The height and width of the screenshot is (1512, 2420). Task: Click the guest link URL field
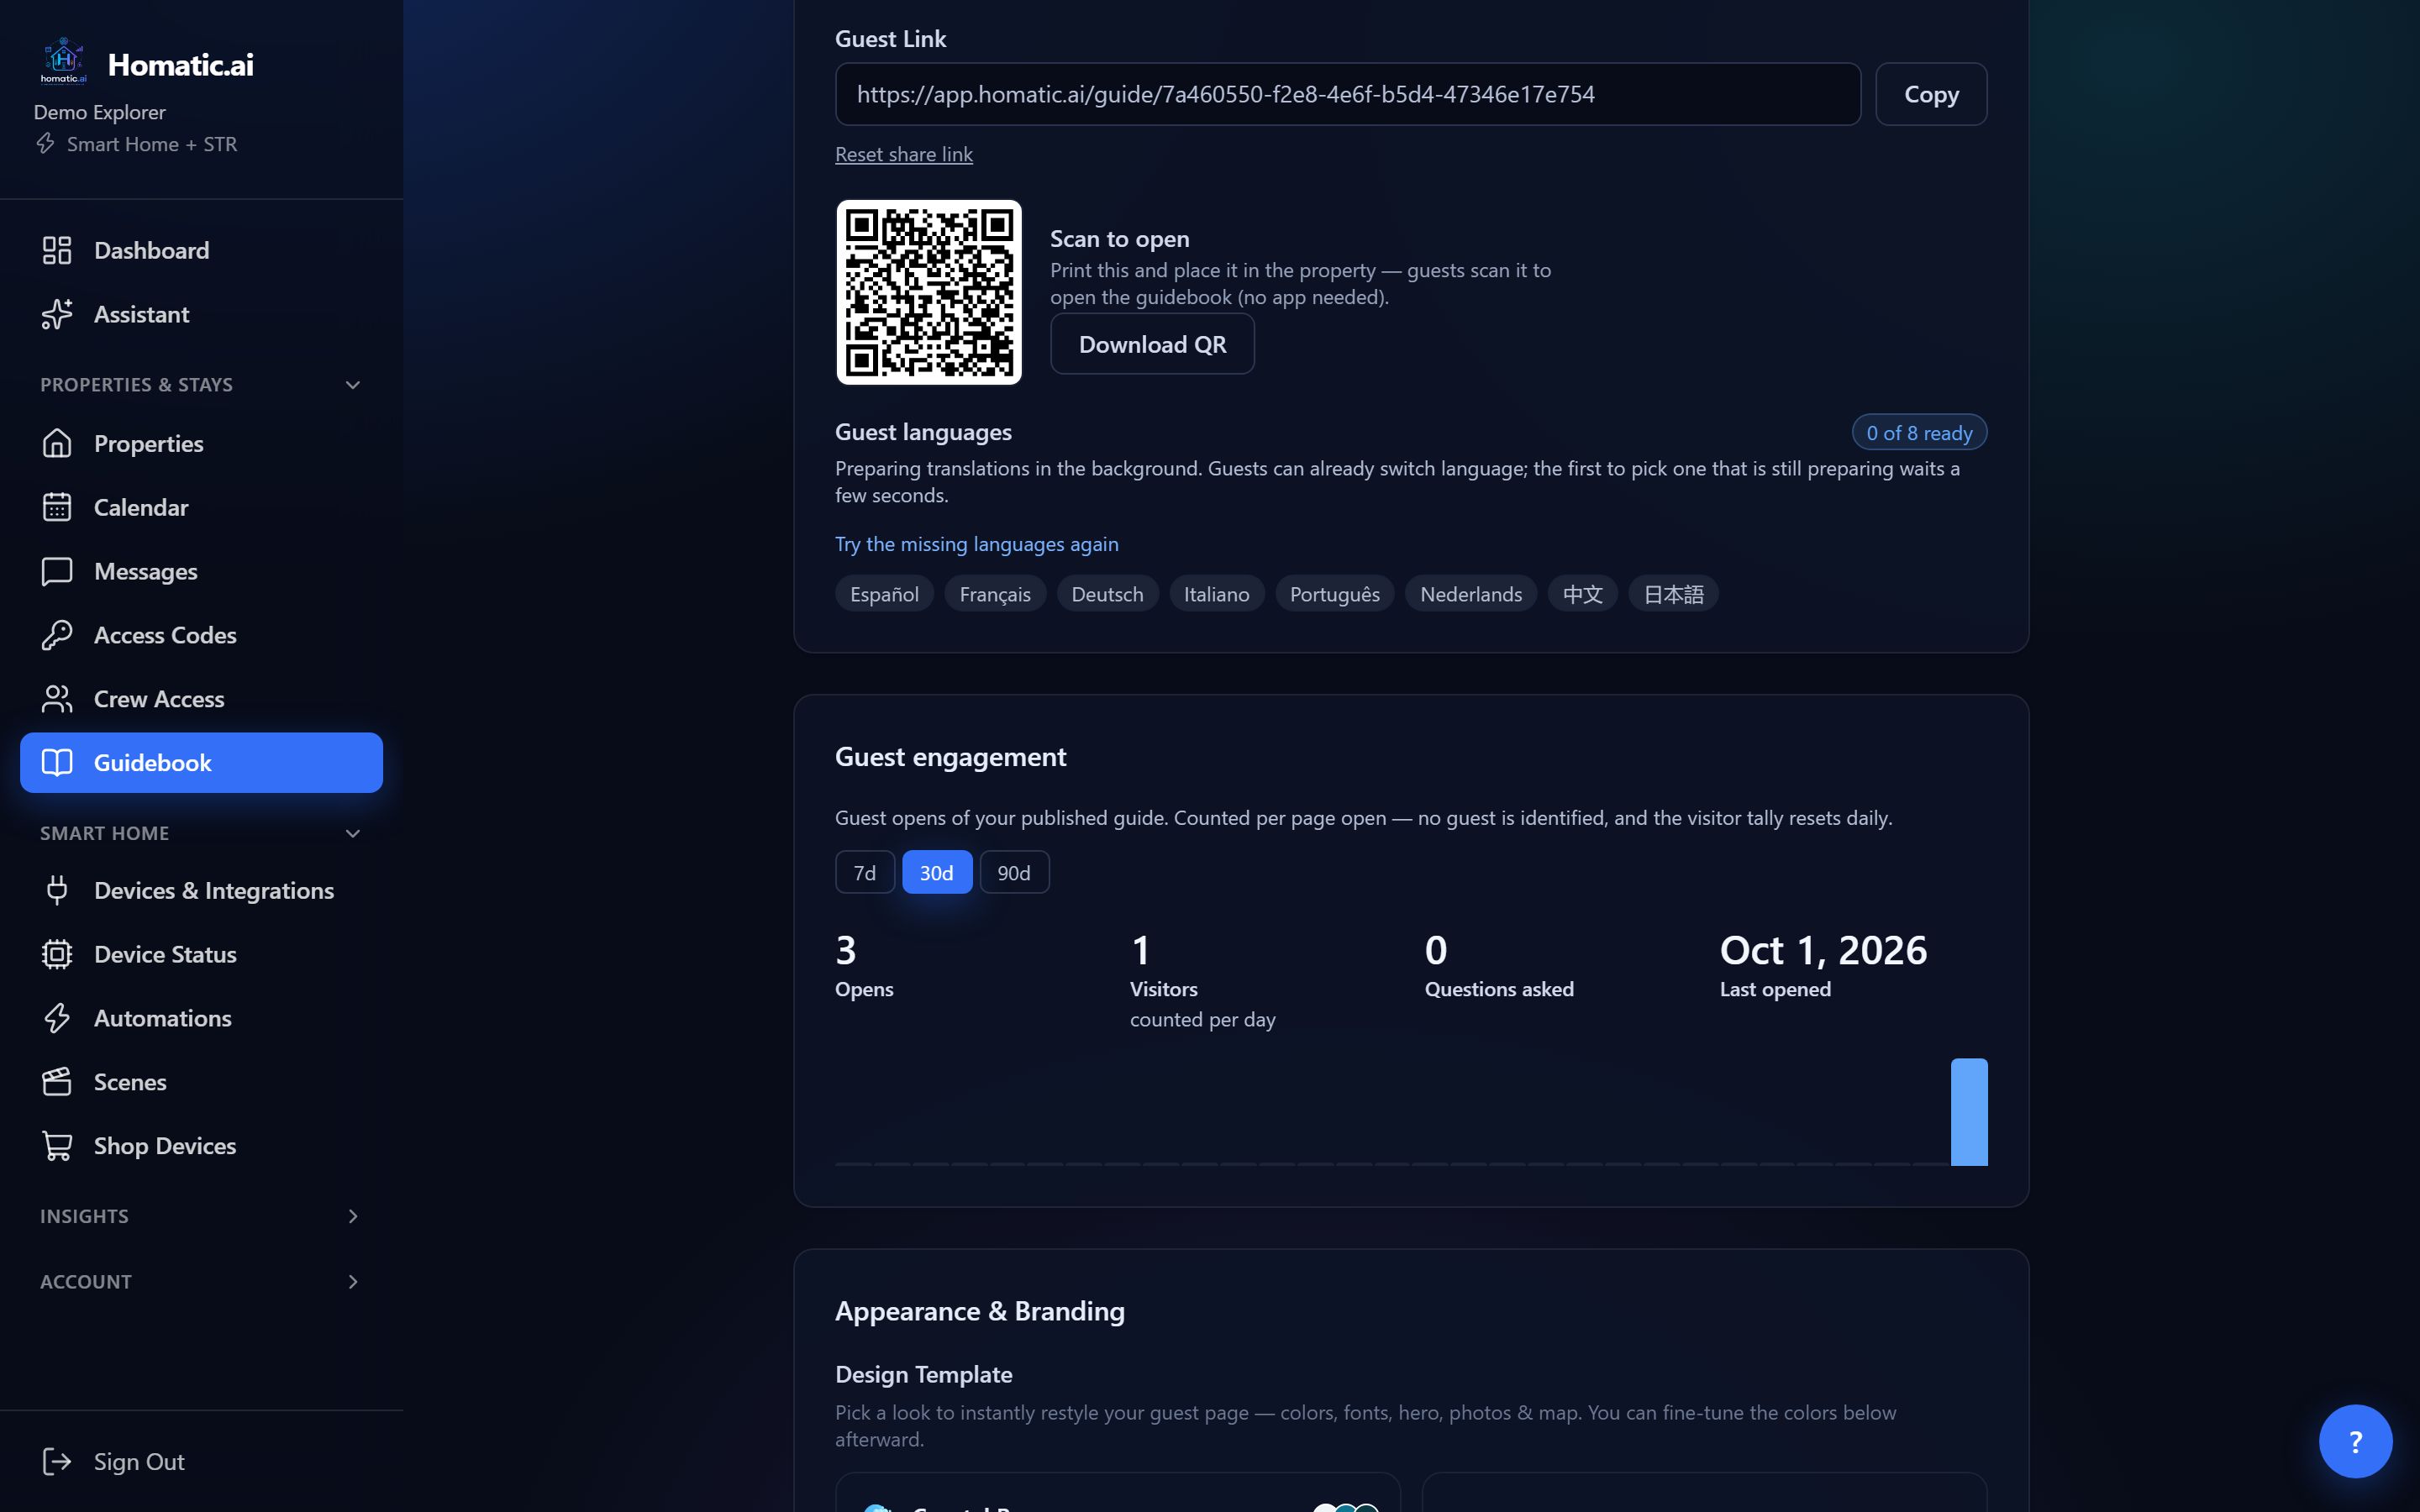point(1348,94)
